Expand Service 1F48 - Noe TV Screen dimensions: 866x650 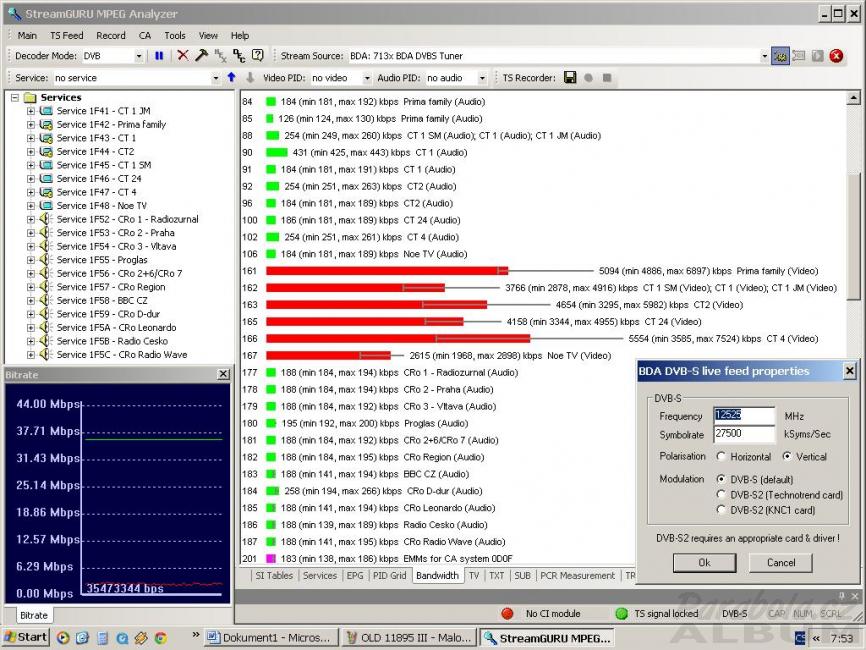[31, 206]
